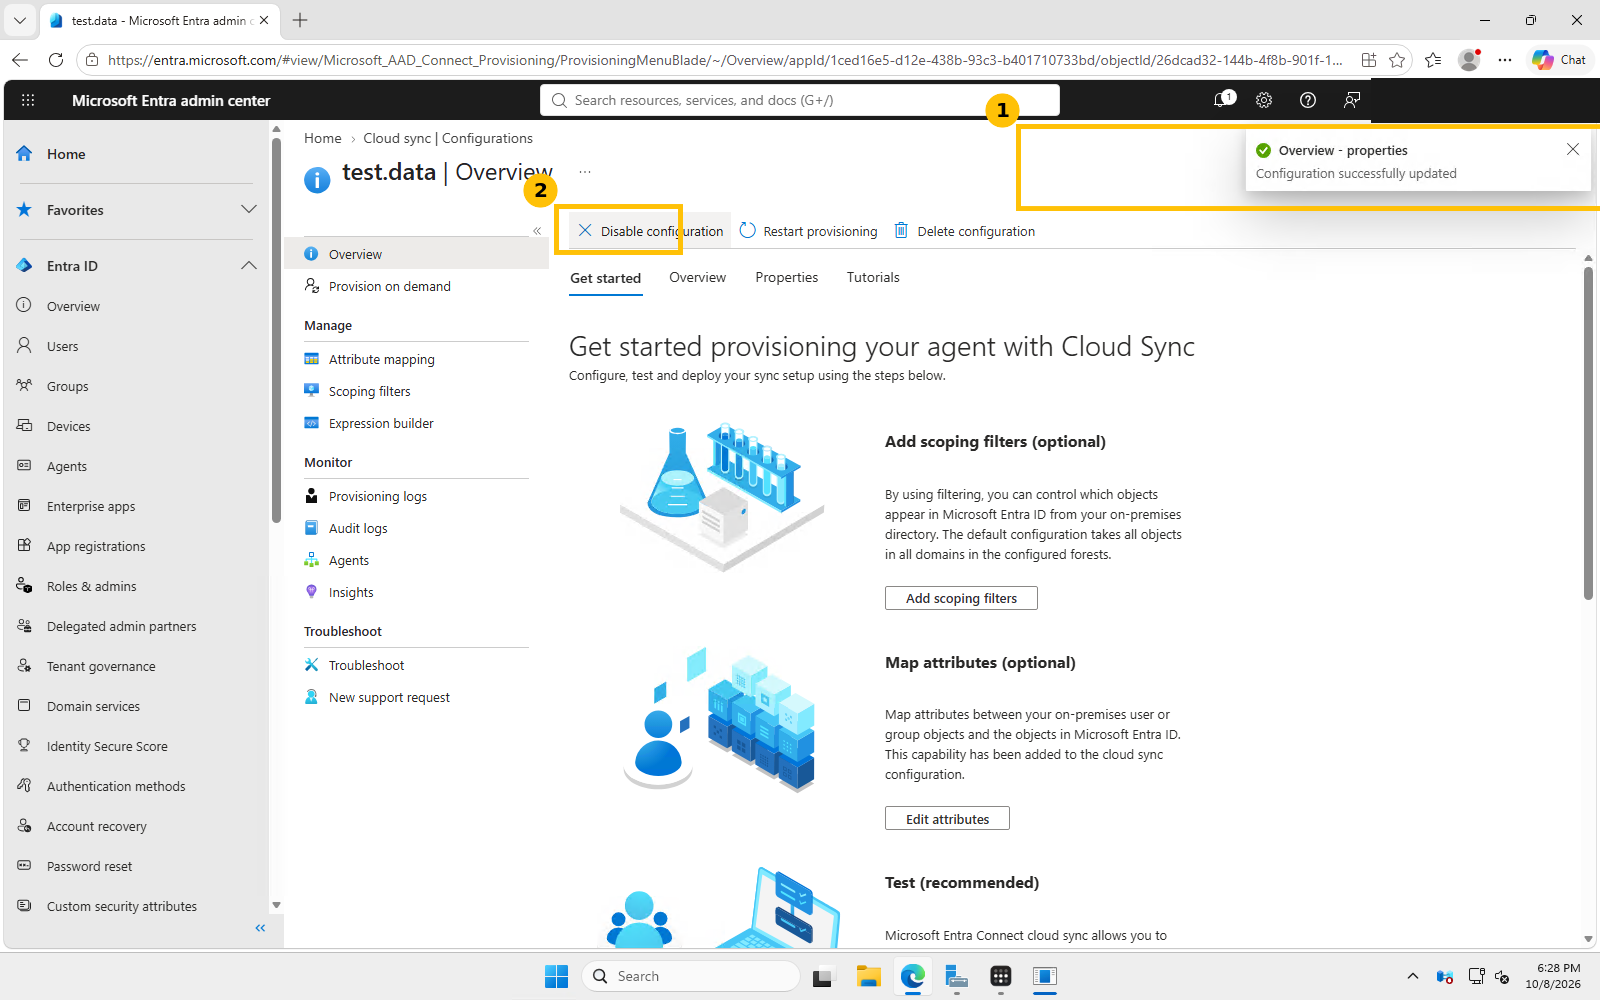
Task: Click Restart provisioning in the command bar
Action: click(808, 231)
